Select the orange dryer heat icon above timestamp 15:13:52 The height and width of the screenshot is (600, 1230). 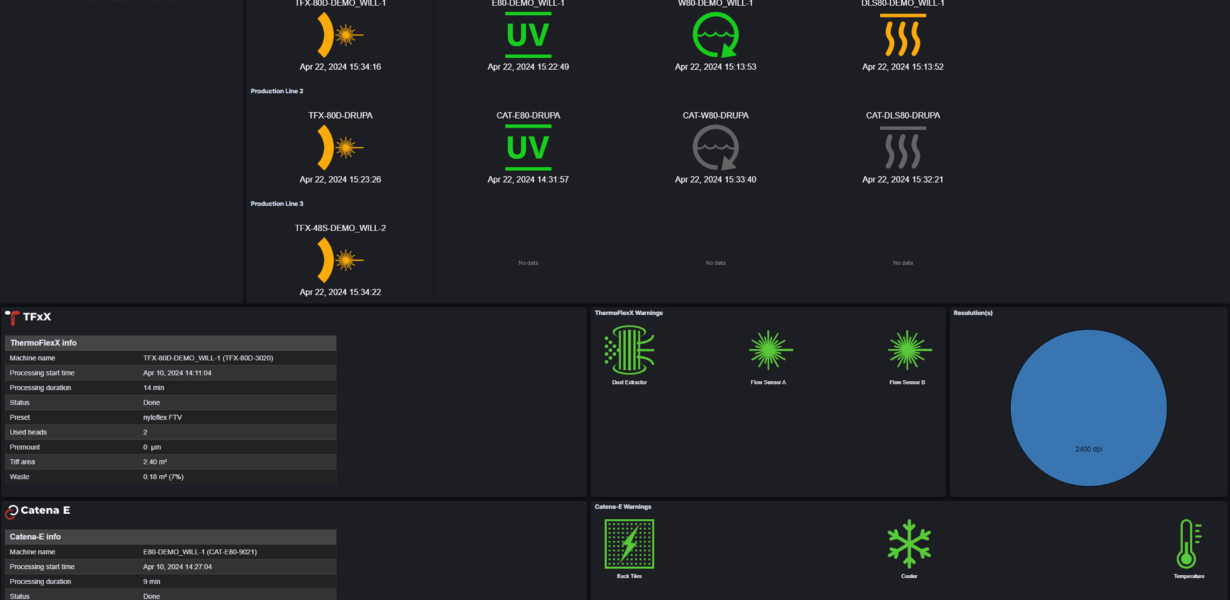tap(903, 36)
